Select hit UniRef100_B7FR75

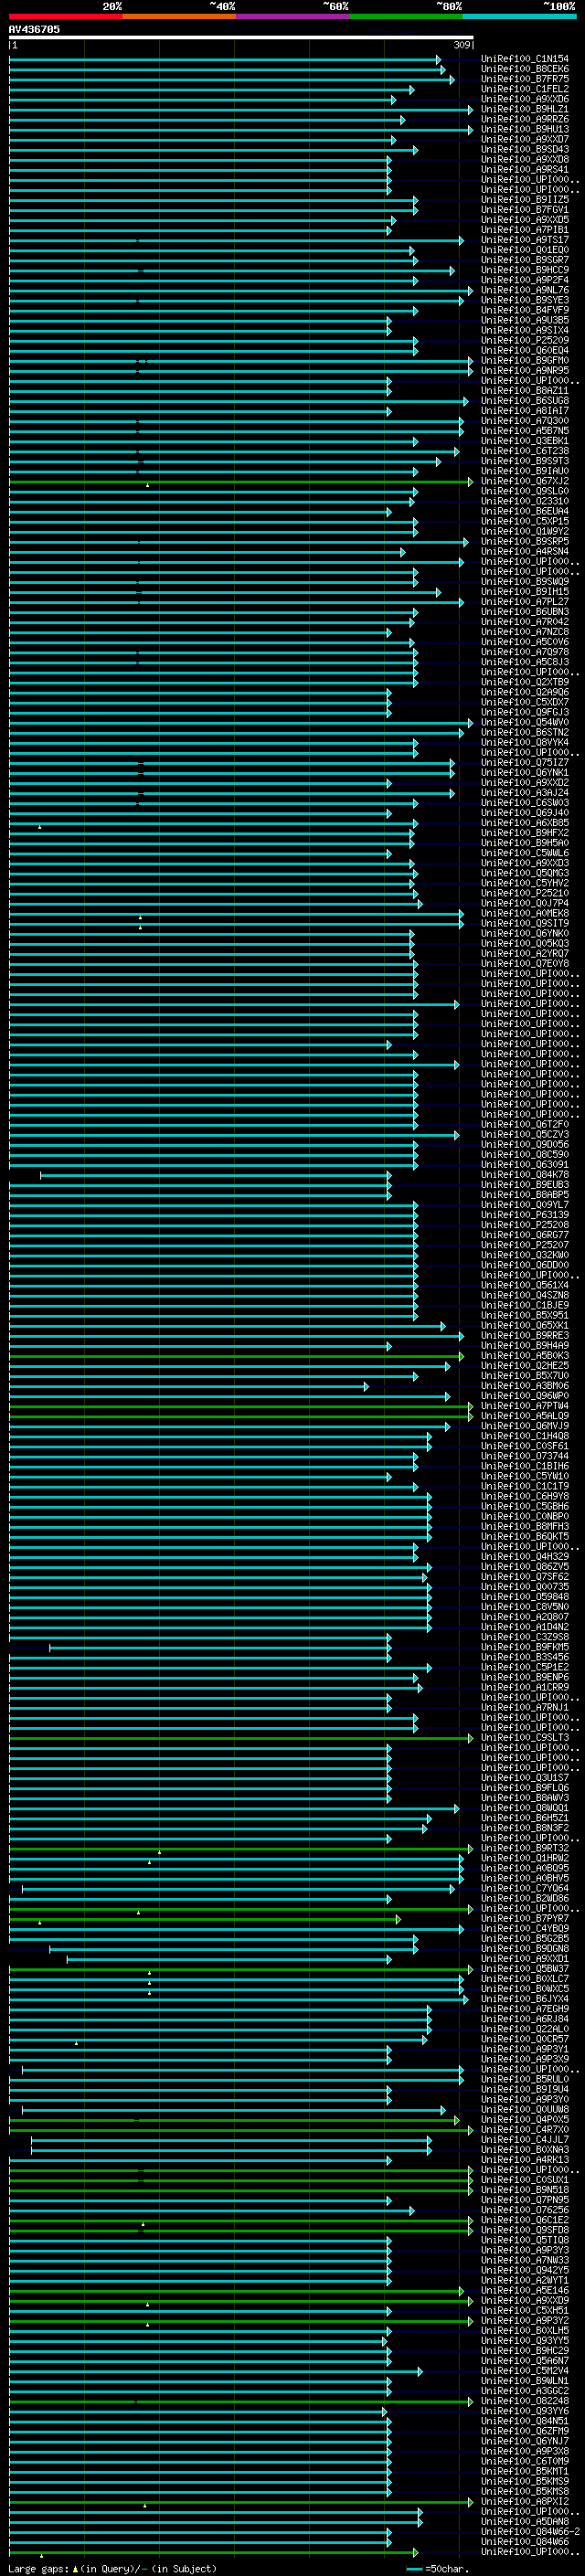525,79
